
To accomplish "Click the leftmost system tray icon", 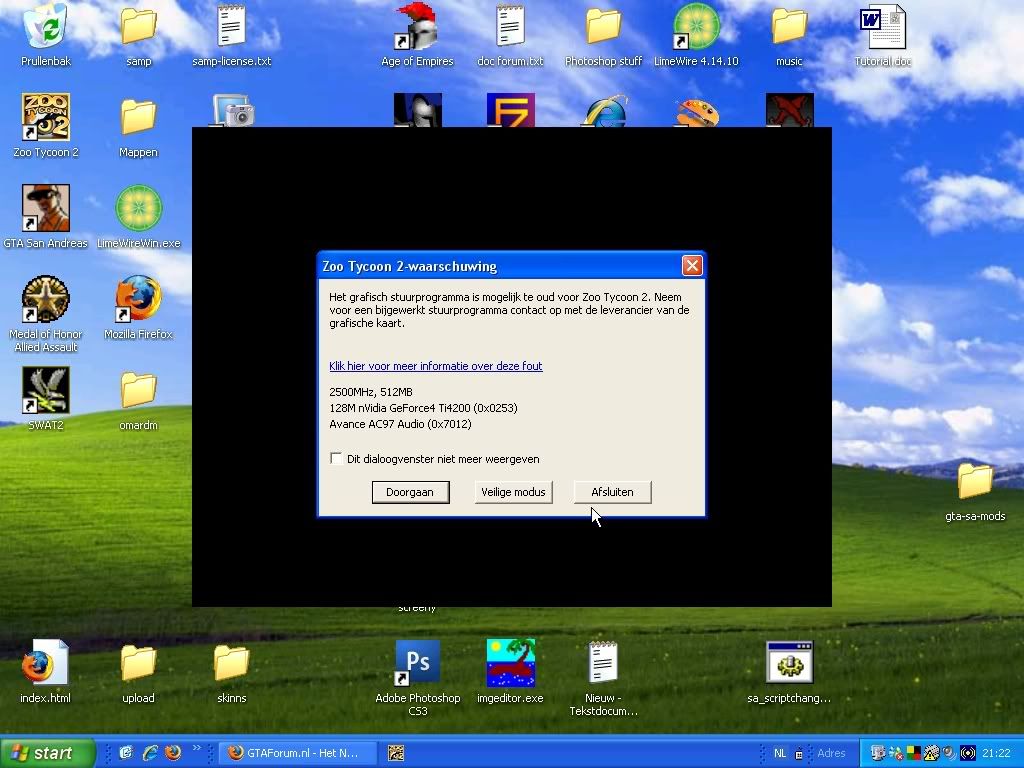I will [878, 753].
